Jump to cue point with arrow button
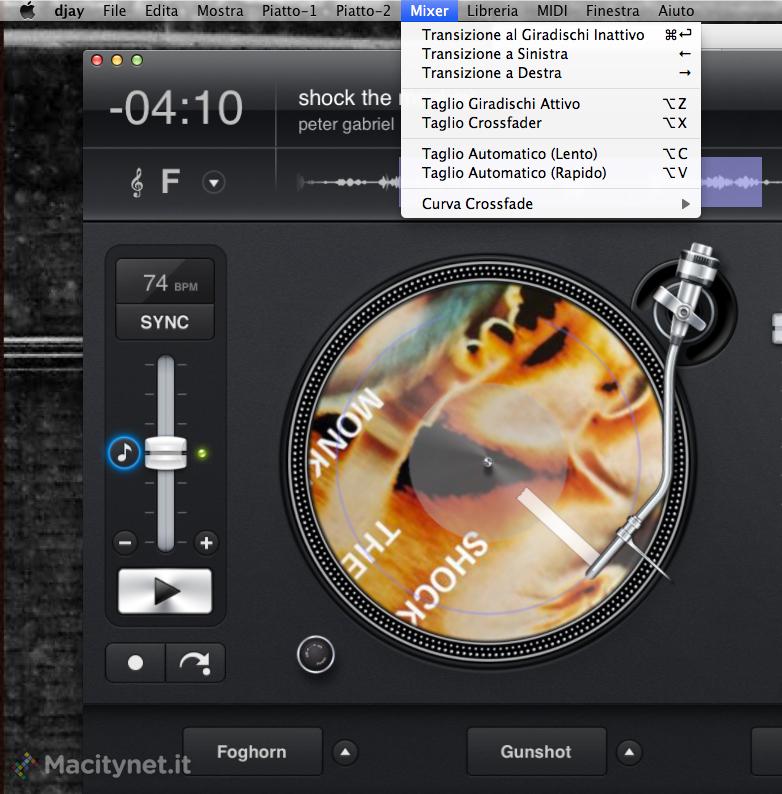 point(196,663)
